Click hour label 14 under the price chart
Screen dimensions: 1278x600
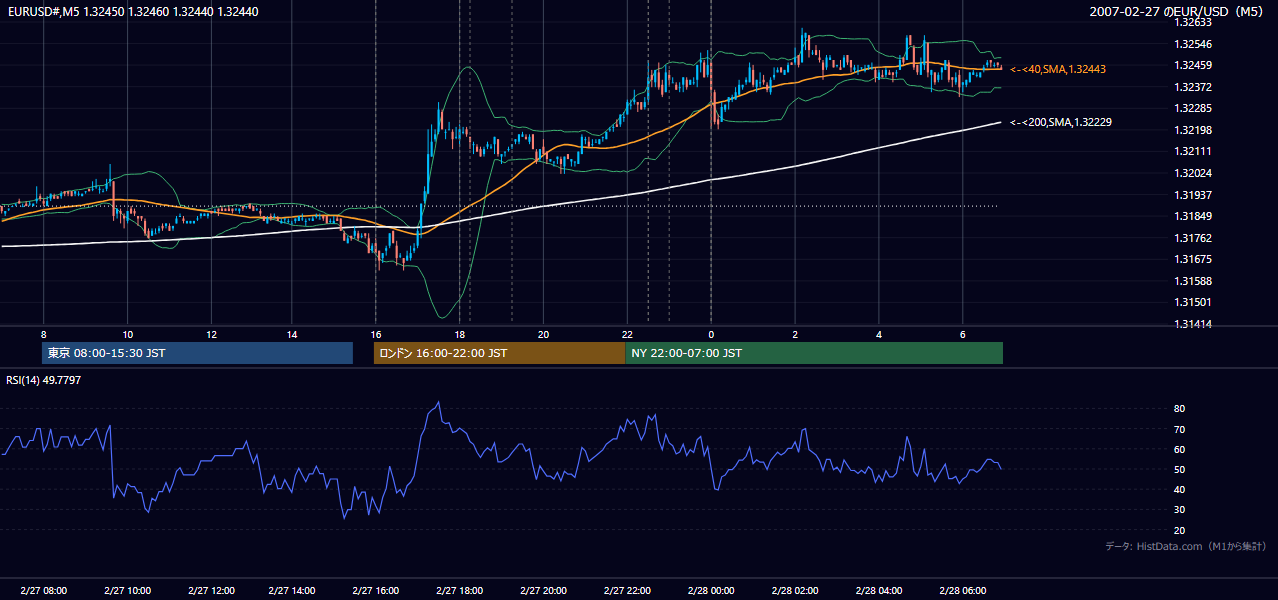point(292,334)
